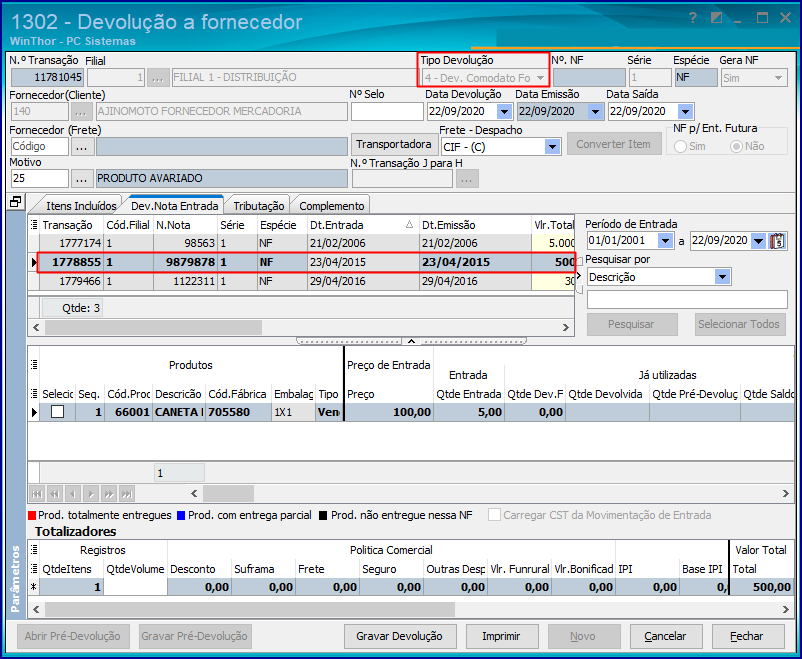Open the Produtos grid column chooser icon
This screenshot has height=659, width=802.
33,365
